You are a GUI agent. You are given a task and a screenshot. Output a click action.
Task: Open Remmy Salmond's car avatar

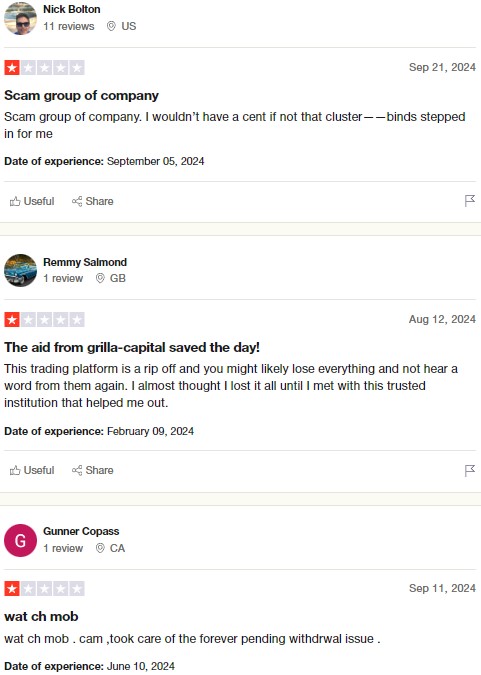tap(20, 270)
